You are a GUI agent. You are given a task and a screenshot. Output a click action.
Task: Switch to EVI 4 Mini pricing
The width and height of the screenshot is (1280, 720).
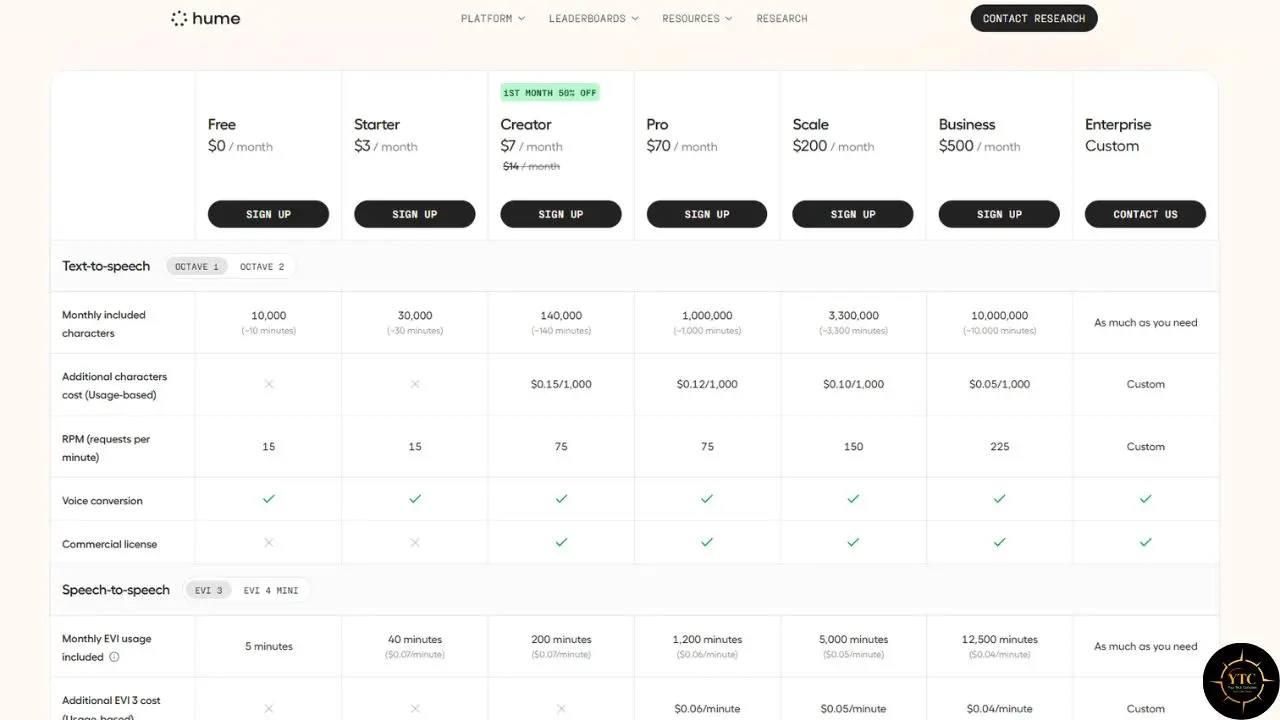pos(271,590)
